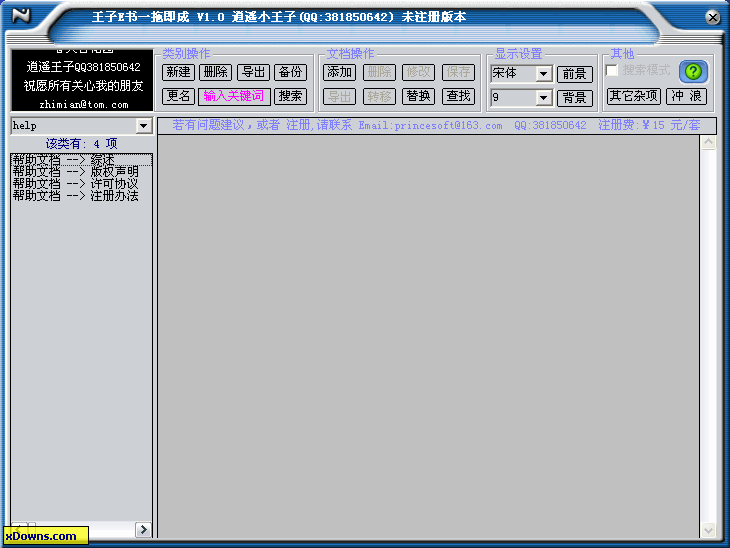Close the window with the X button
The width and height of the screenshot is (730, 548).
click(712, 18)
